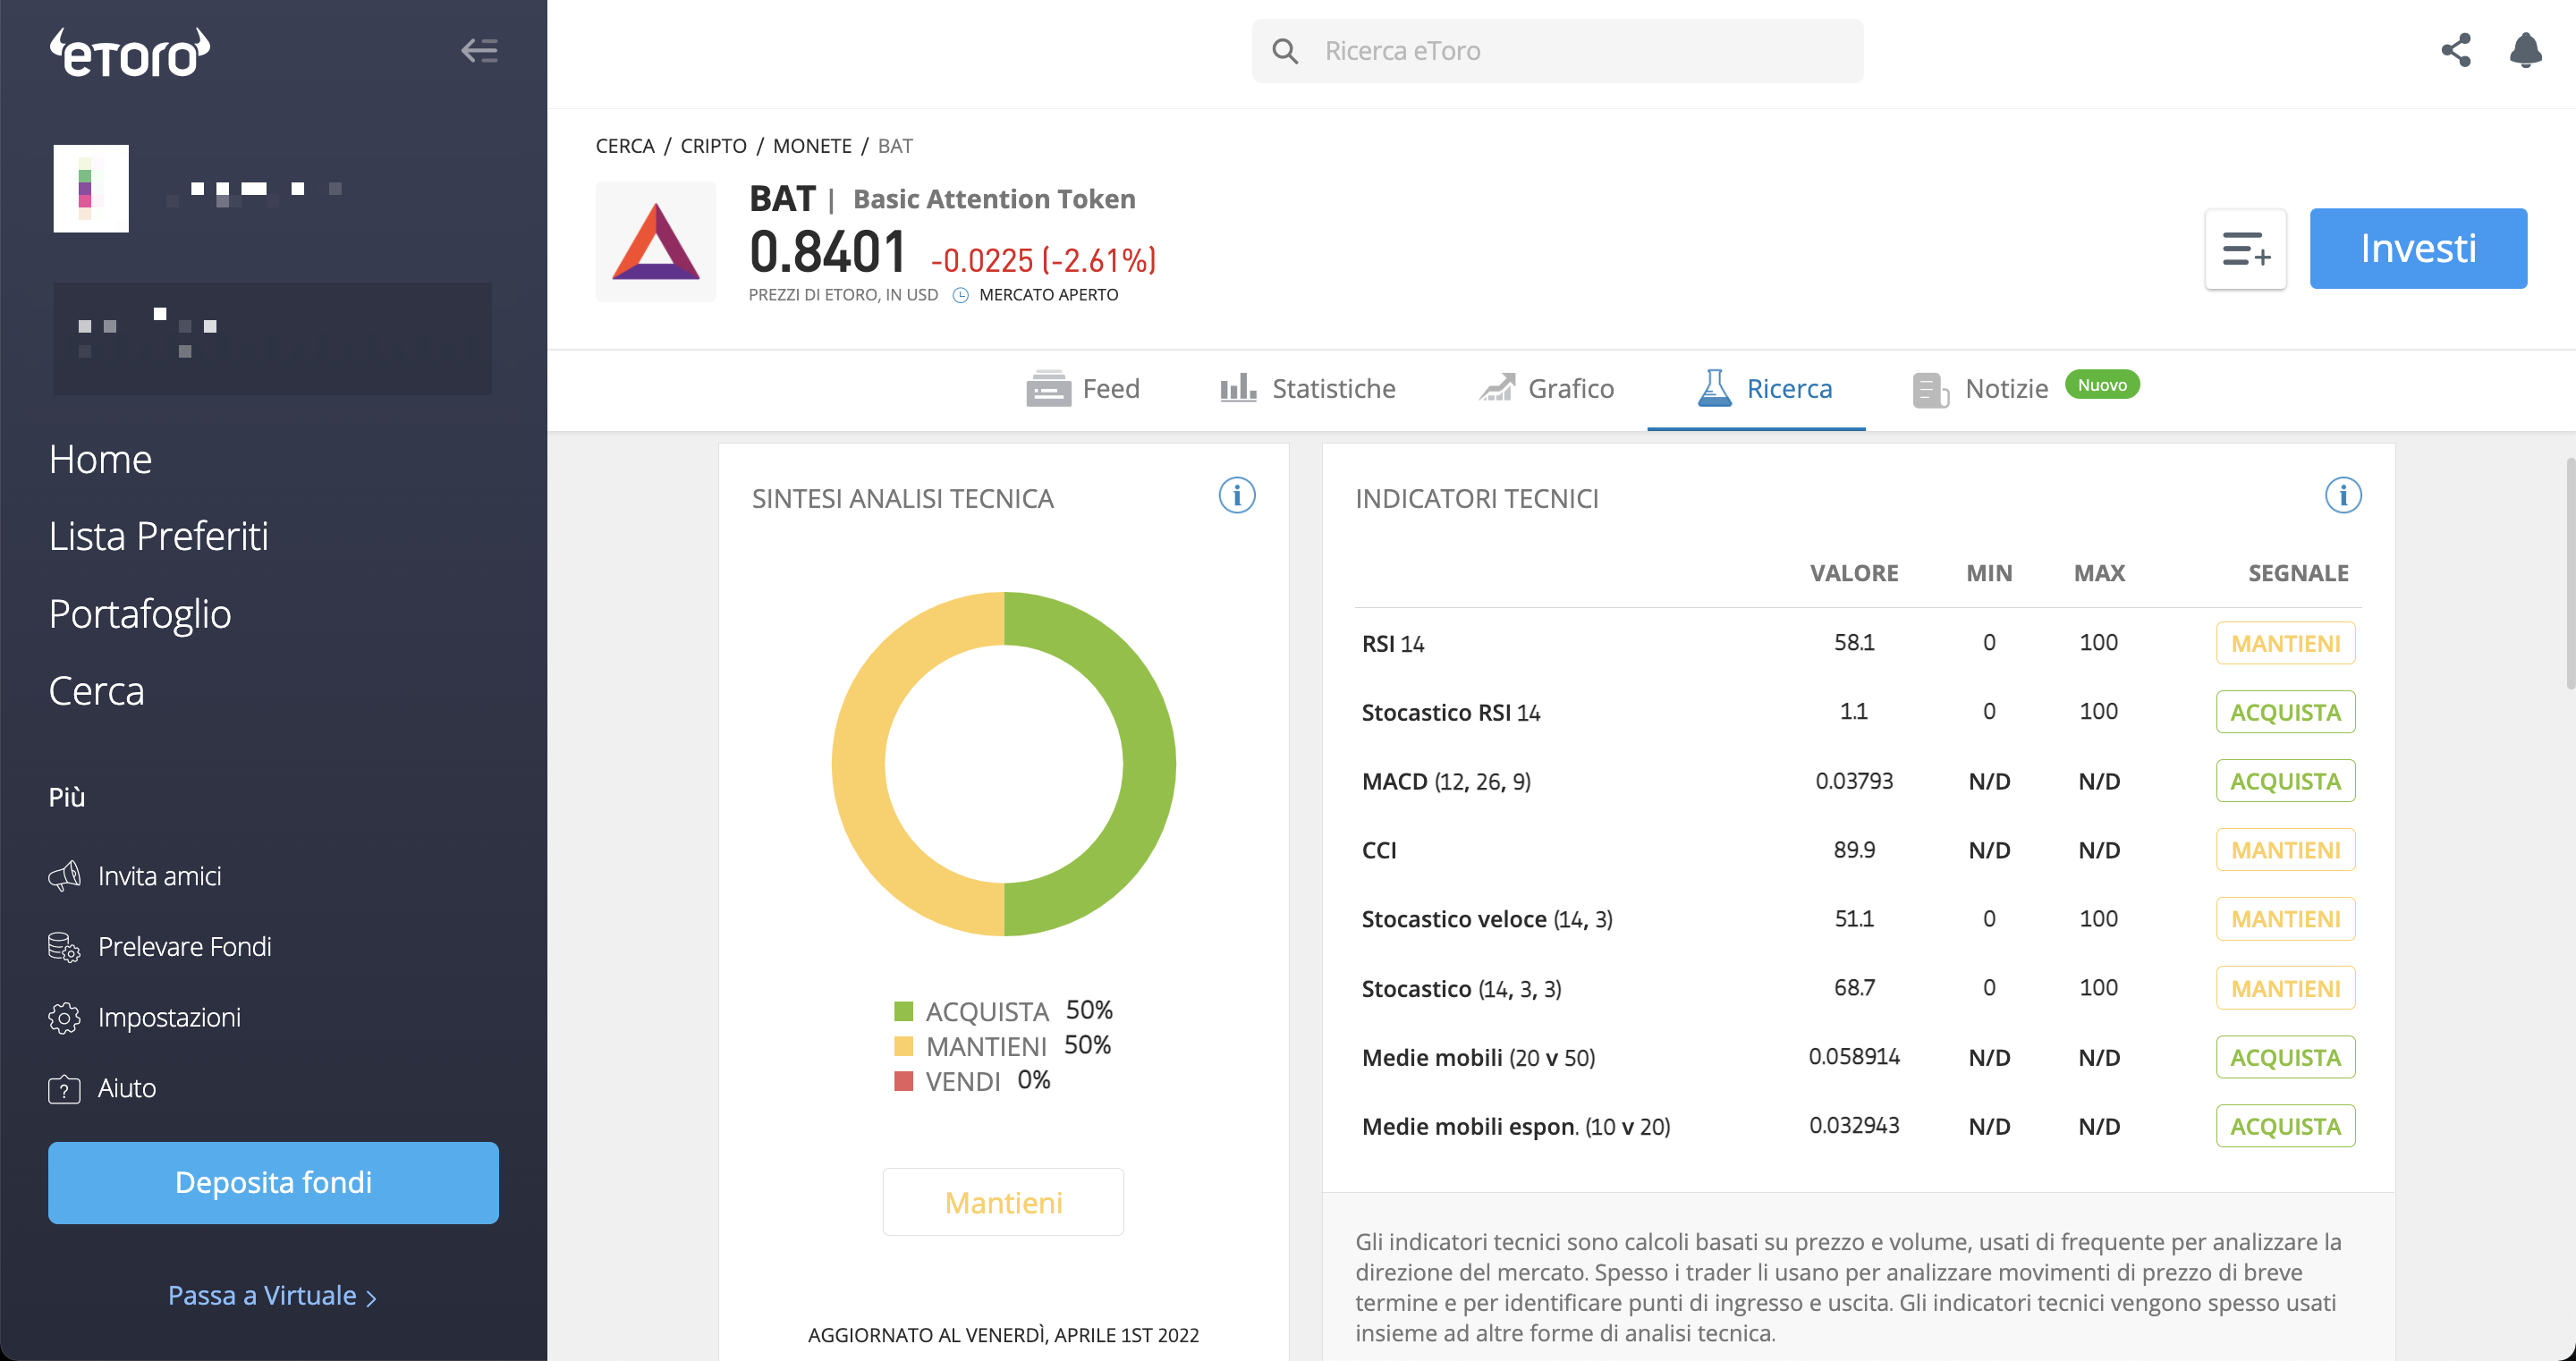This screenshot has height=1361, width=2576.
Task: Switch to the Statistiche tab
Action: tap(1307, 388)
